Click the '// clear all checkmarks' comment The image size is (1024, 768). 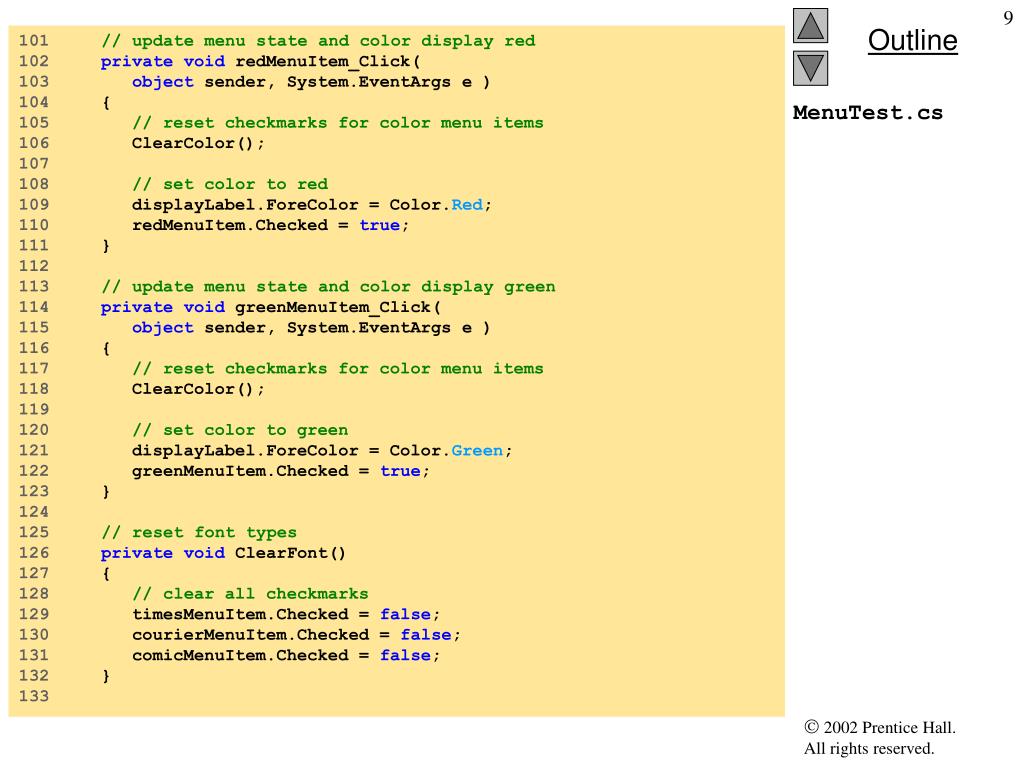[250, 594]
